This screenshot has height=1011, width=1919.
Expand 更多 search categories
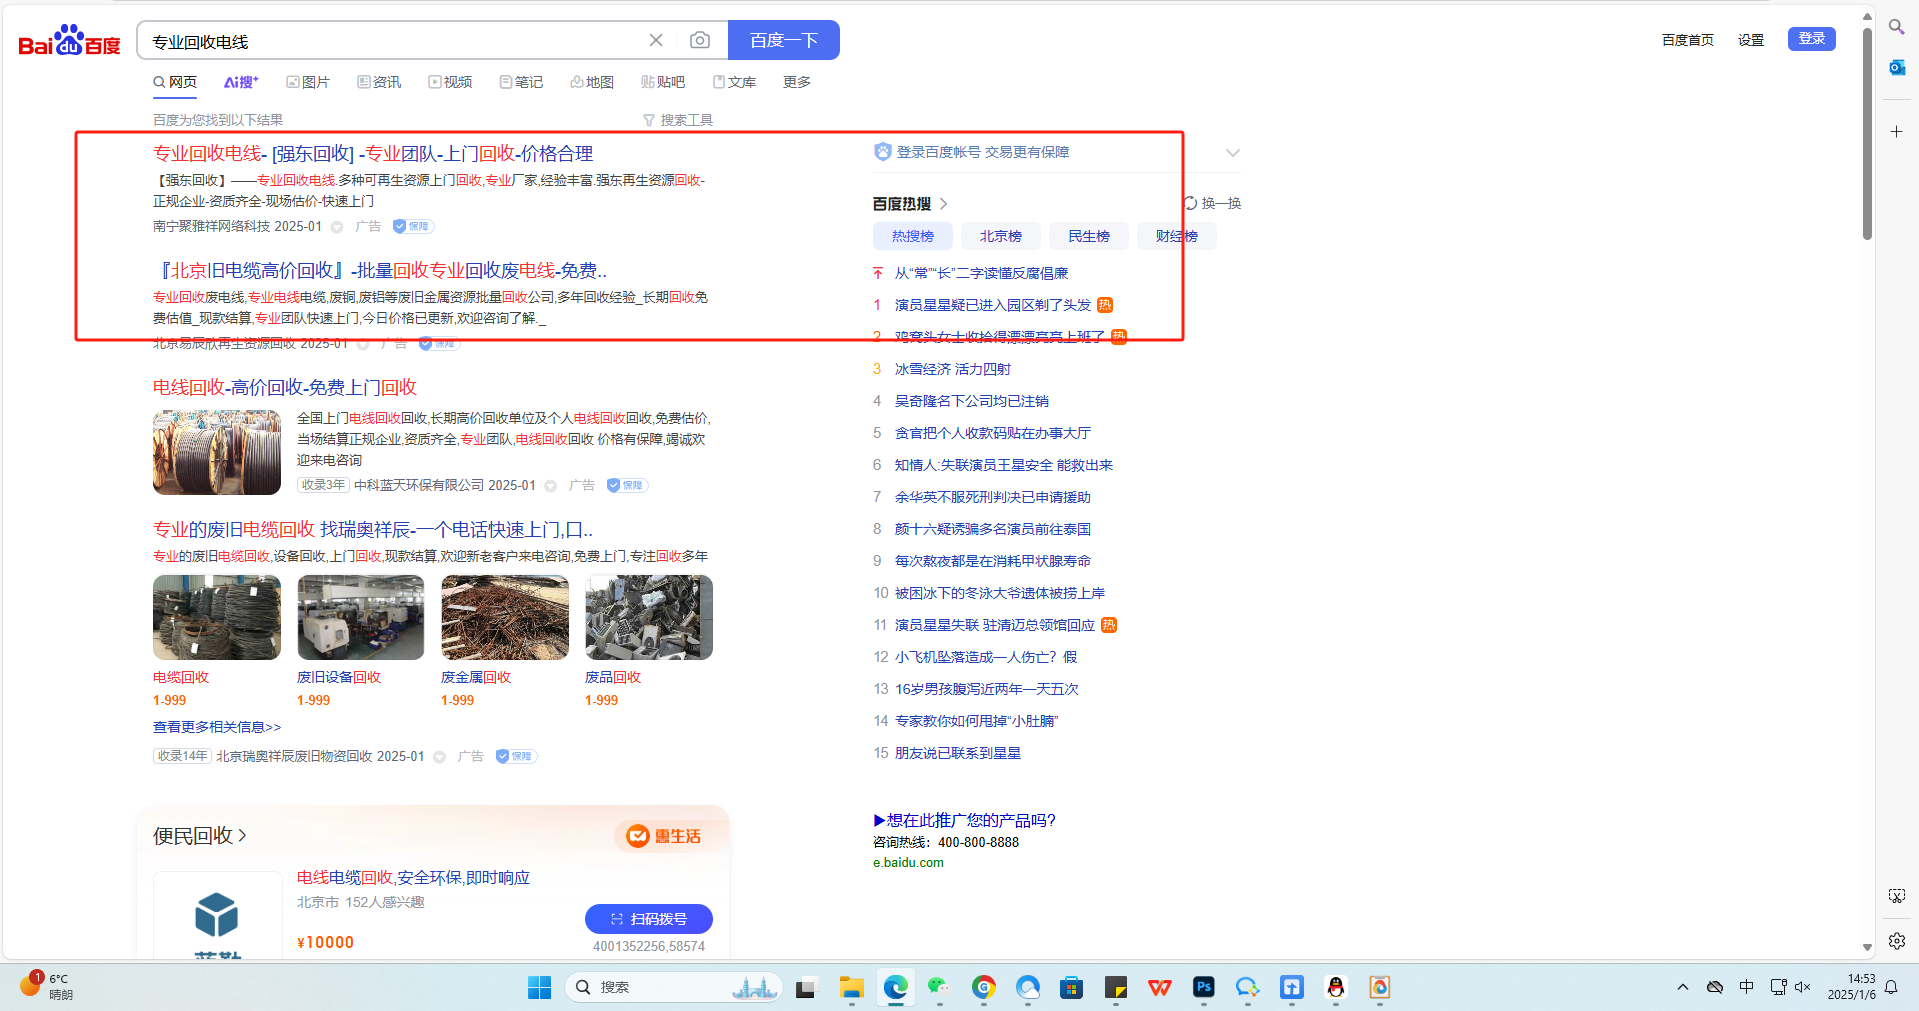pos(796,82)
